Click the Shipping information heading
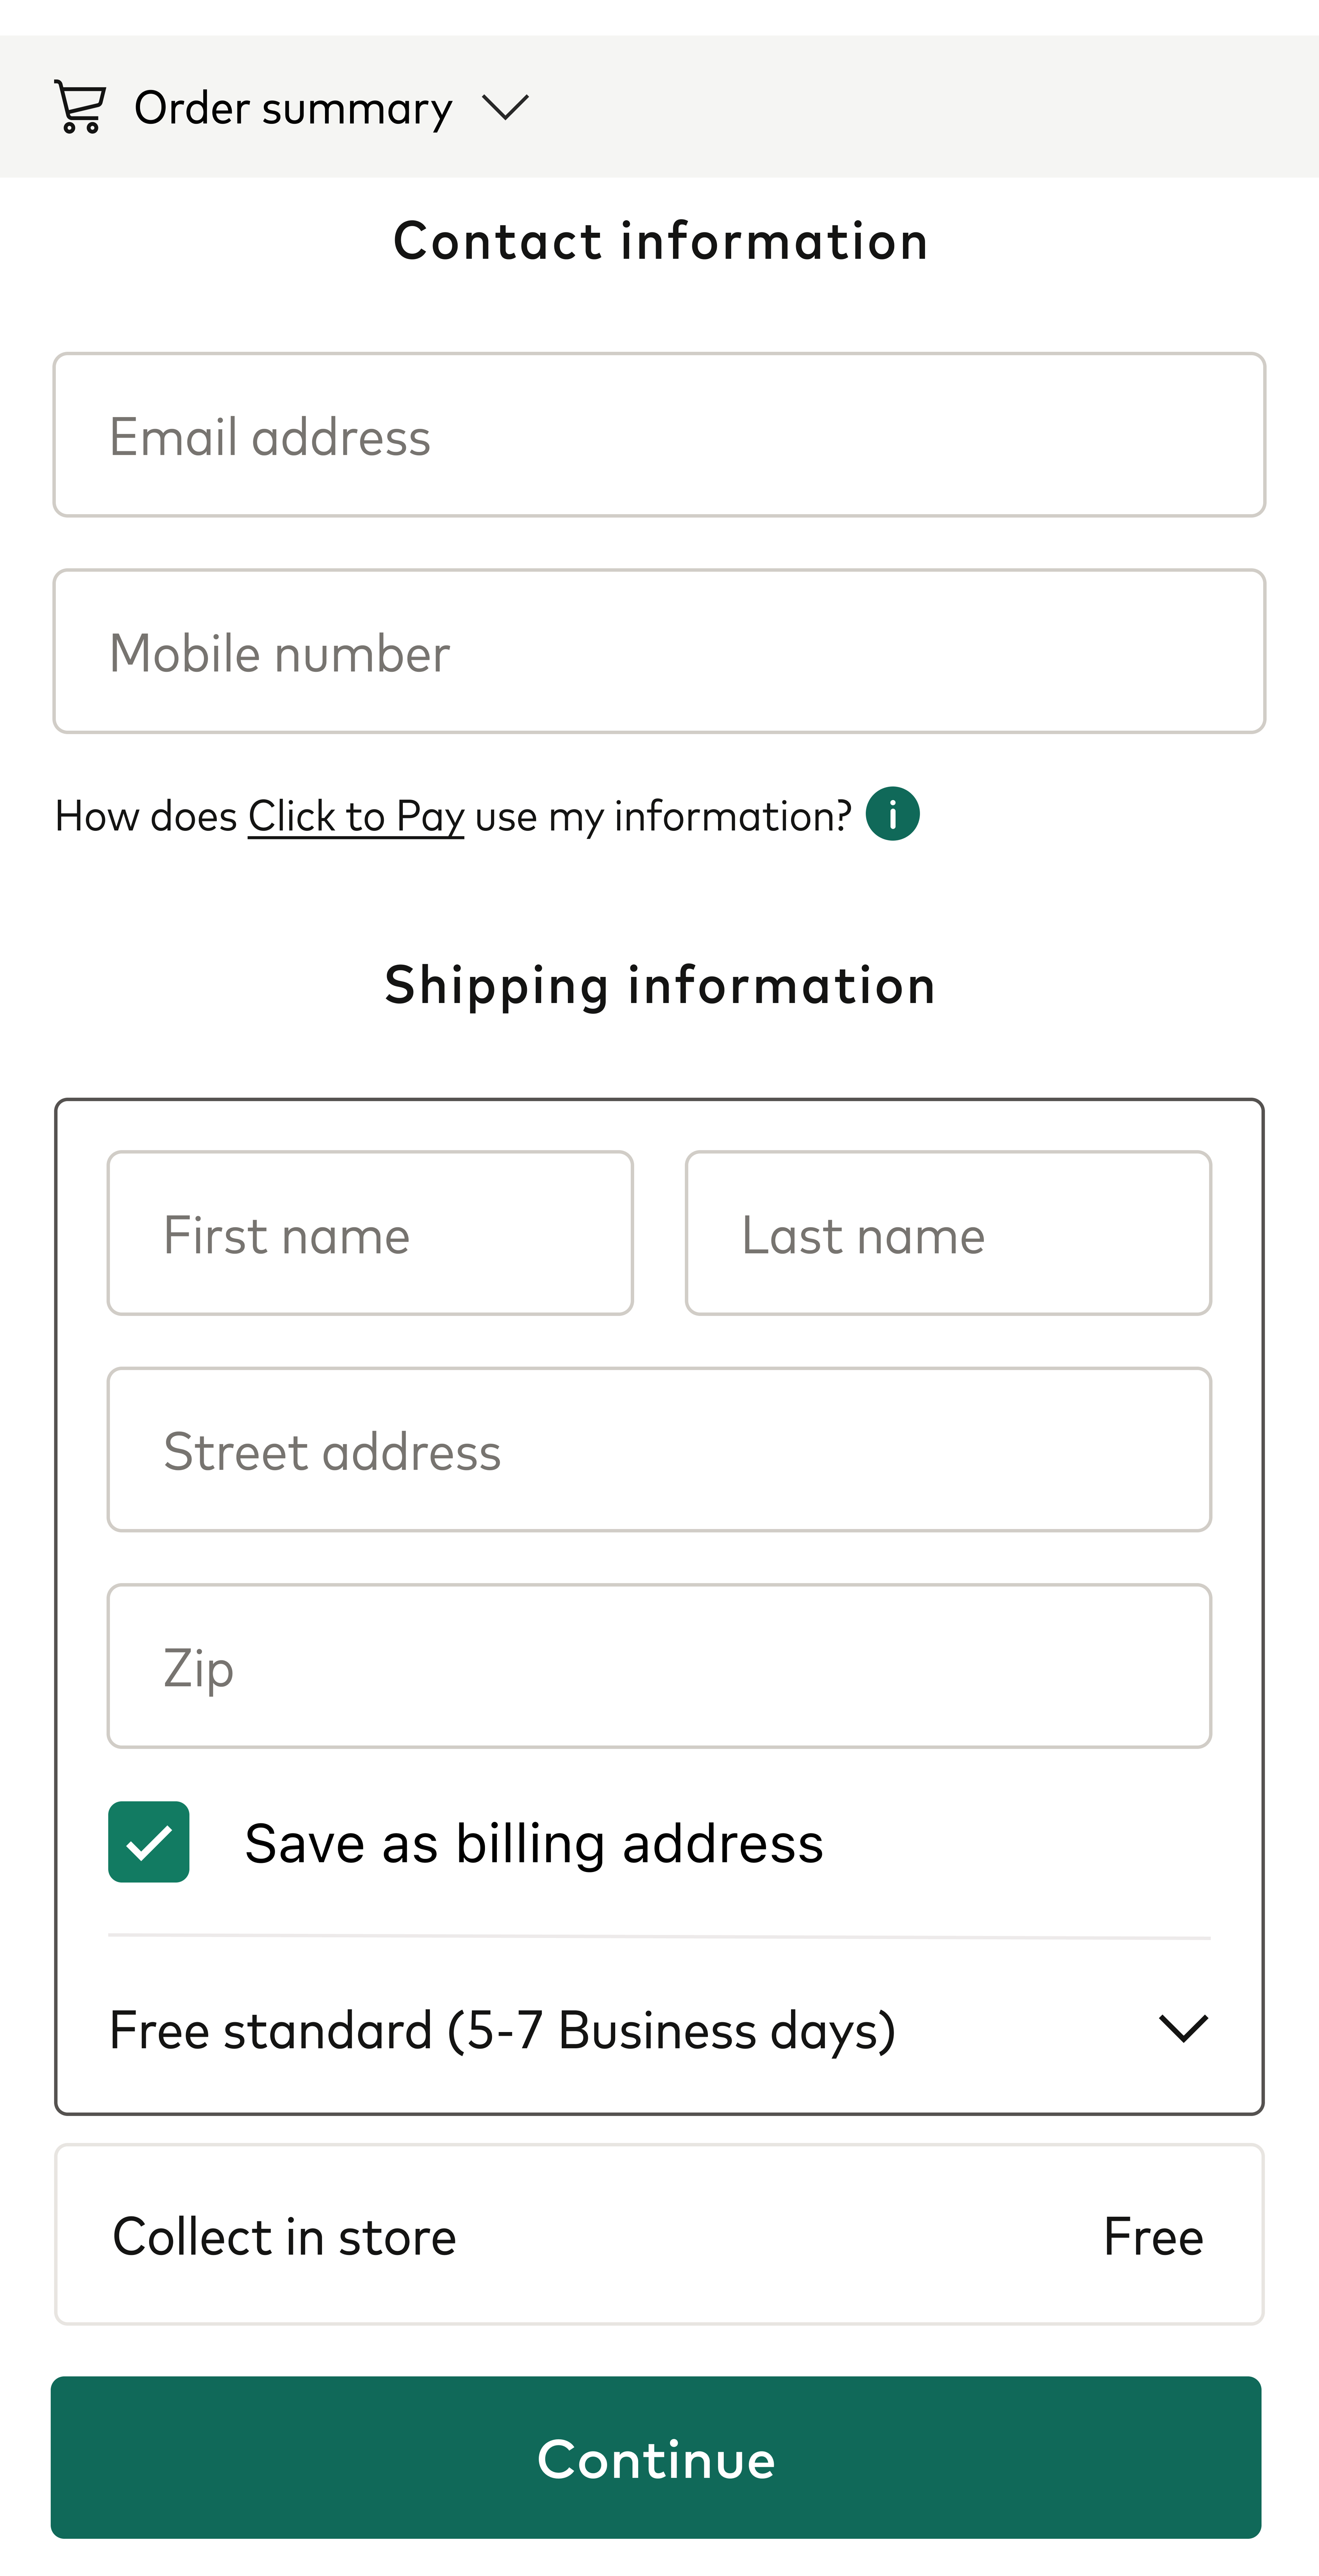The width and height of the screenshot is (1319, 2576). (x=660, y=985)
